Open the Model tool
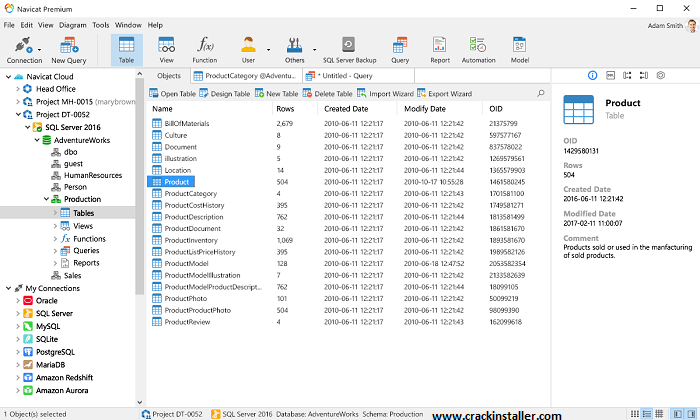 520,50
